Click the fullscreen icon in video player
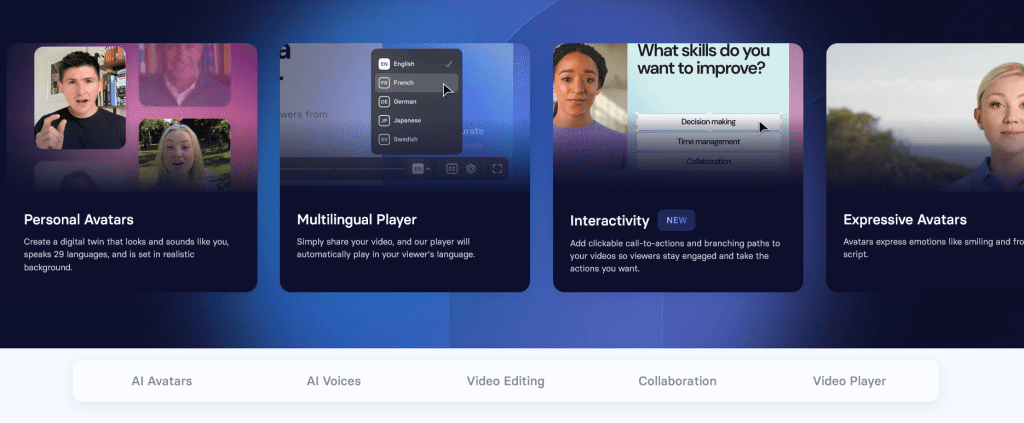The width and height of the screenshot is (1024, 423). [497, 169]
